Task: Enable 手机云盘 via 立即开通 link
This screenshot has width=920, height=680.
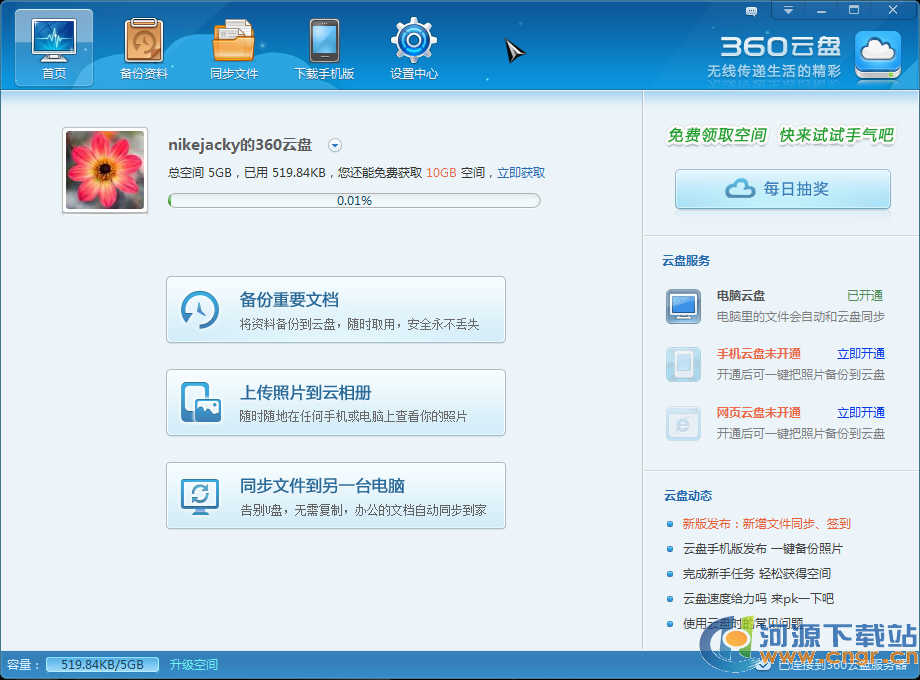Action: point(860,354)
